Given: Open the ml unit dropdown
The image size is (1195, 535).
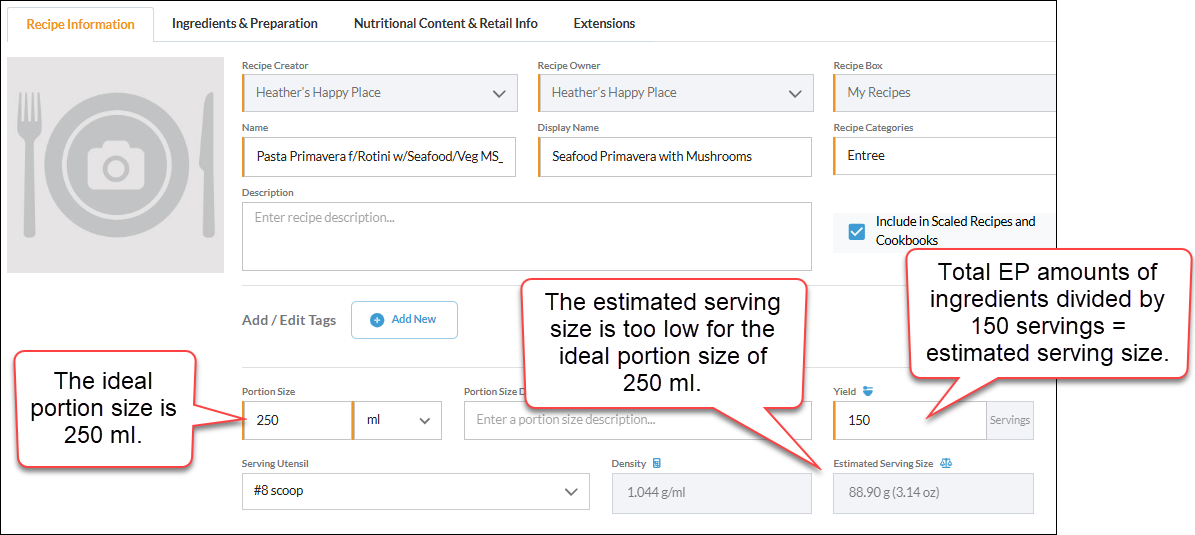Looking at the screenshot, I should (397, 420).
